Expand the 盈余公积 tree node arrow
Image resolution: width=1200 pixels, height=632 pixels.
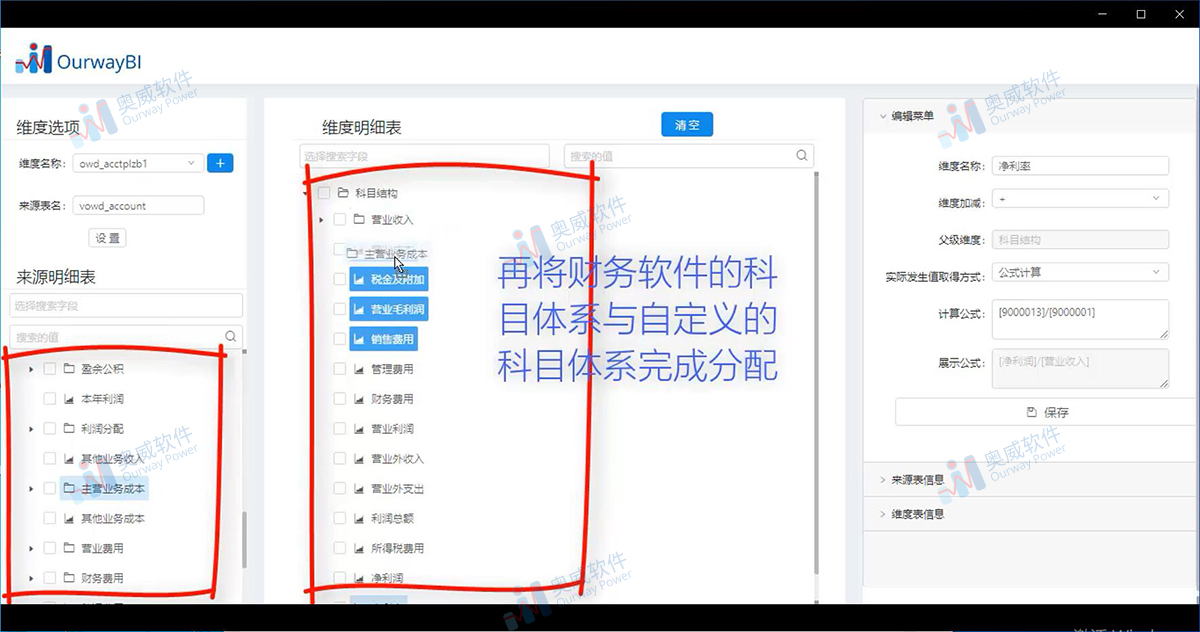[x=31, y=369]
